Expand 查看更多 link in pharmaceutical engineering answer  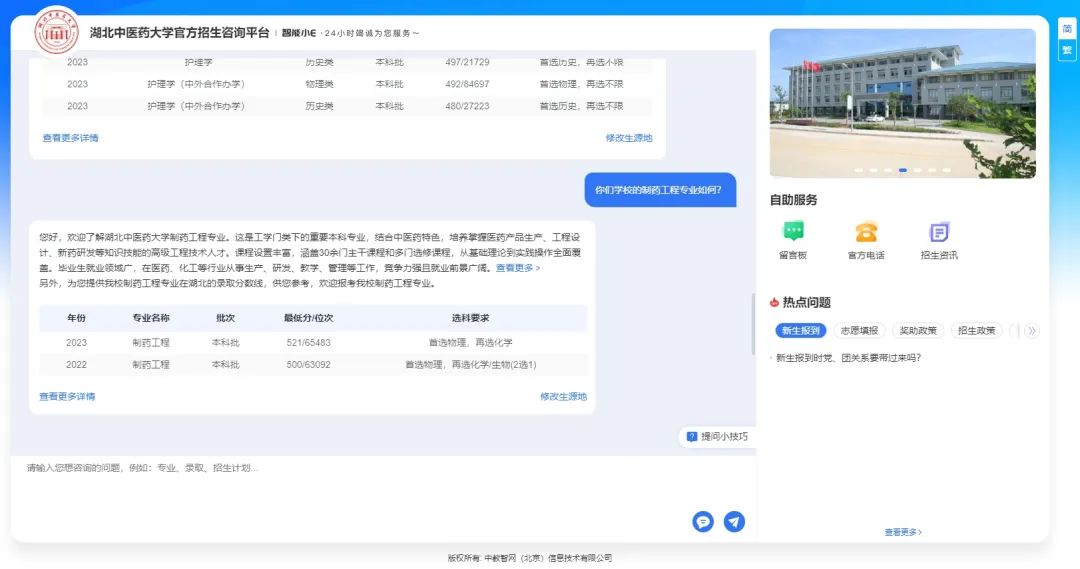pyautogui.click(x=518, y=268)
